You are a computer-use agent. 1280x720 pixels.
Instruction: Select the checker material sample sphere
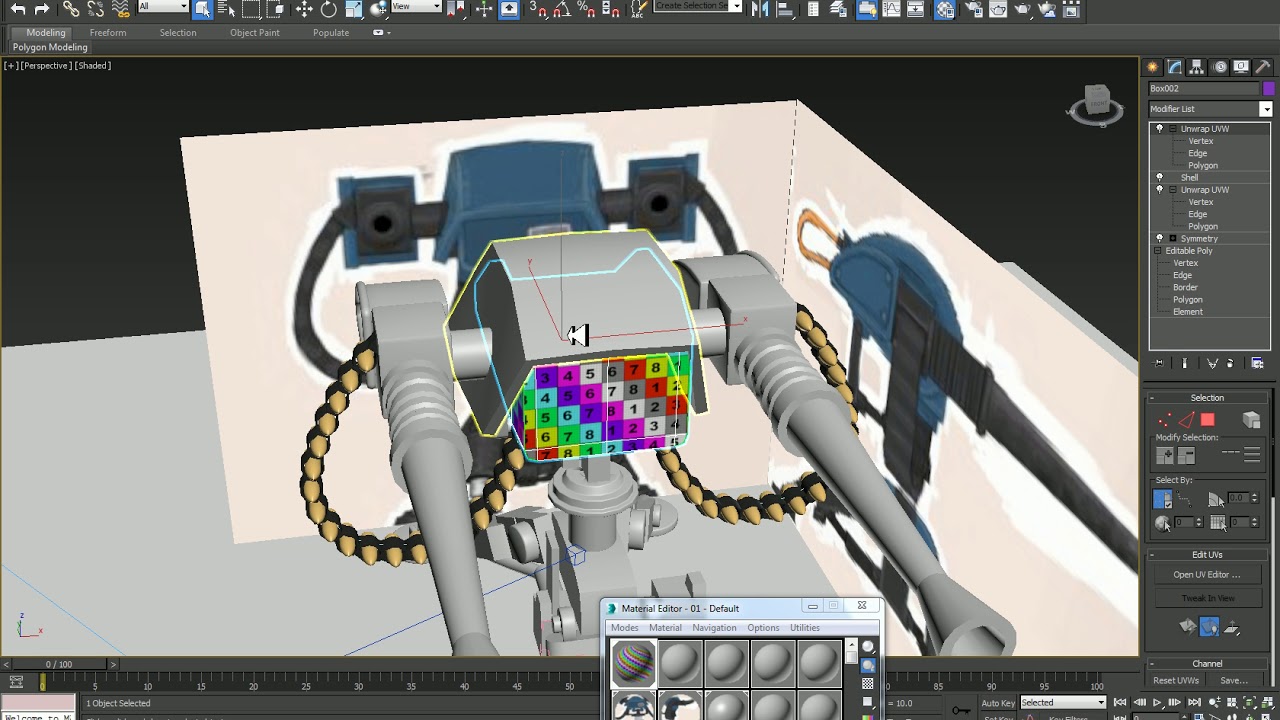tap(634, 663)
